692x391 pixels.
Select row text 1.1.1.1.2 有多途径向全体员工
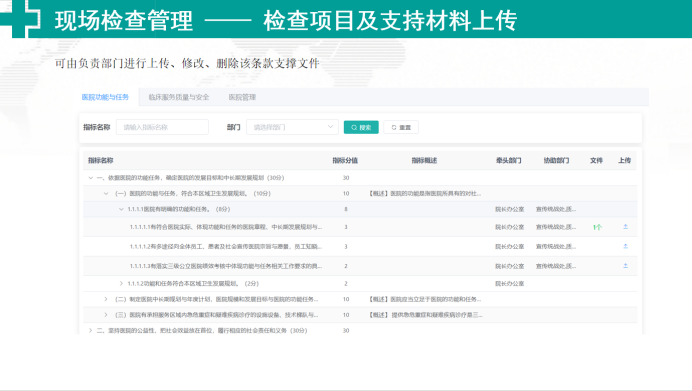tap(226, 246)
